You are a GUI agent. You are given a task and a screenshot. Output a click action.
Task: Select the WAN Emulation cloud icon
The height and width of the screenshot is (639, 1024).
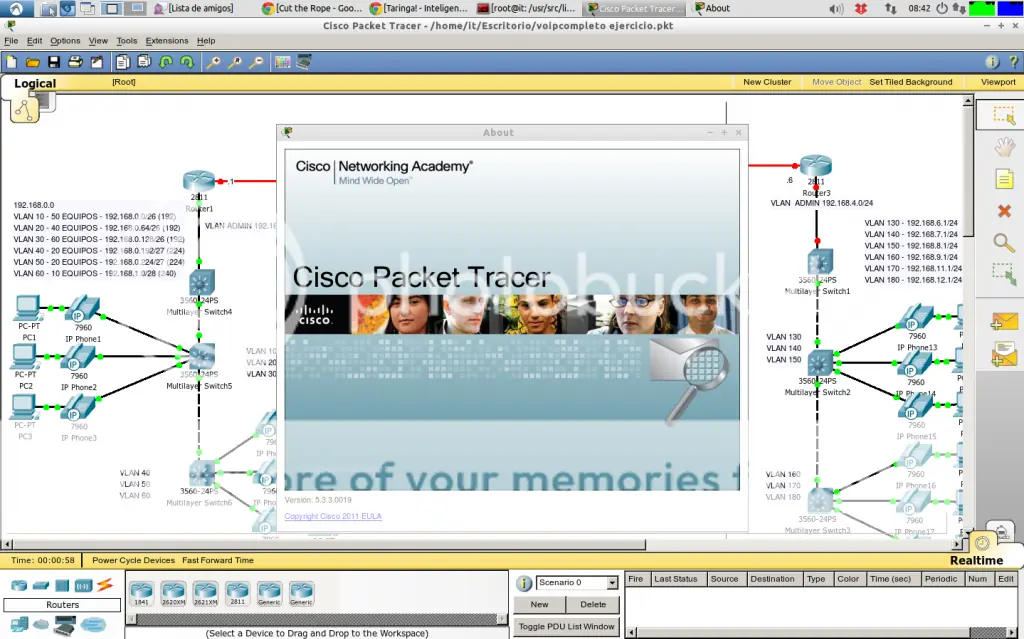click(x=41, y=625)
